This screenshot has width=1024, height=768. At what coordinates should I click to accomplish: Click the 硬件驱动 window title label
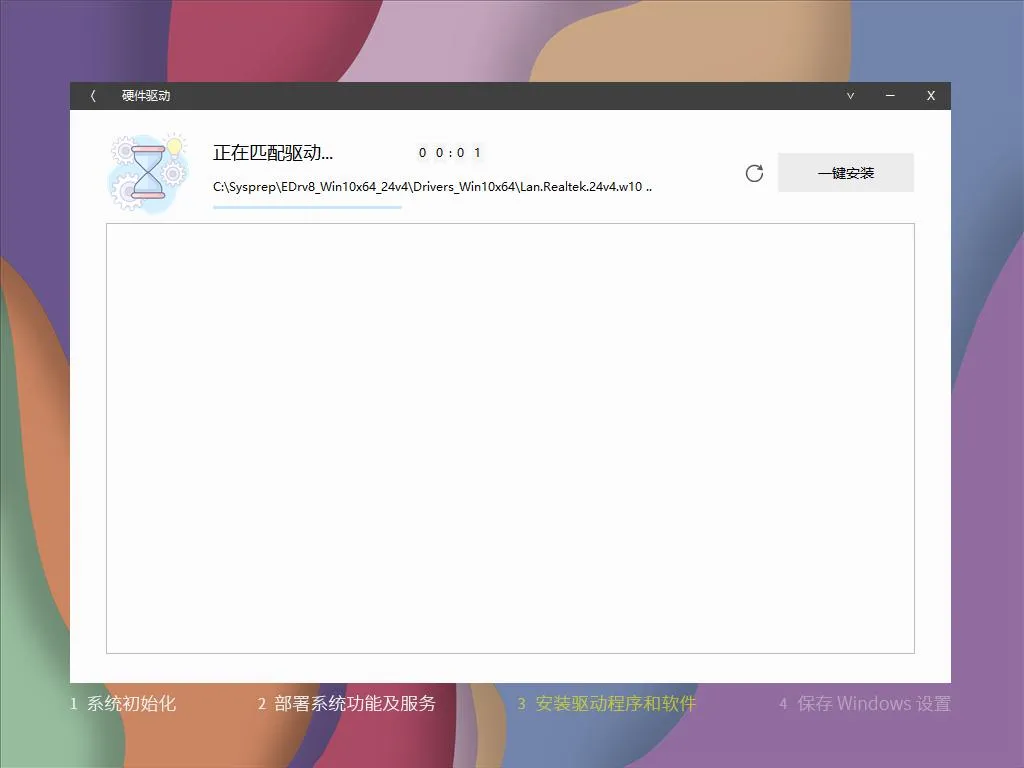(x=146, y=95)
